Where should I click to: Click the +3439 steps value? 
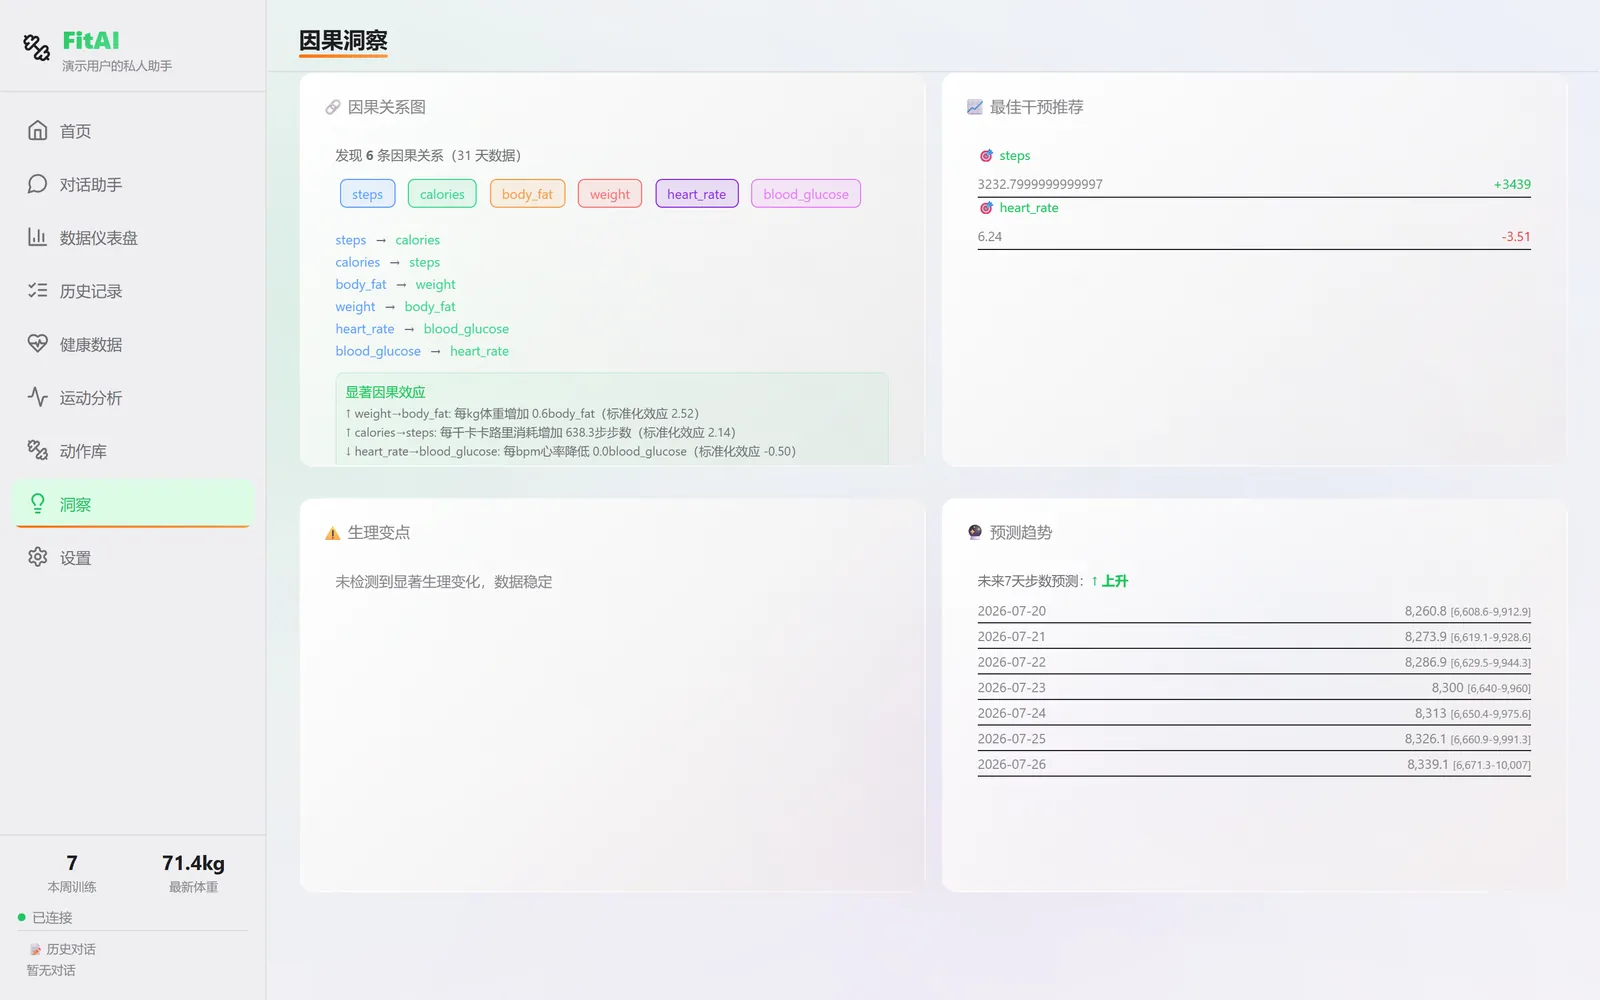1512,184
